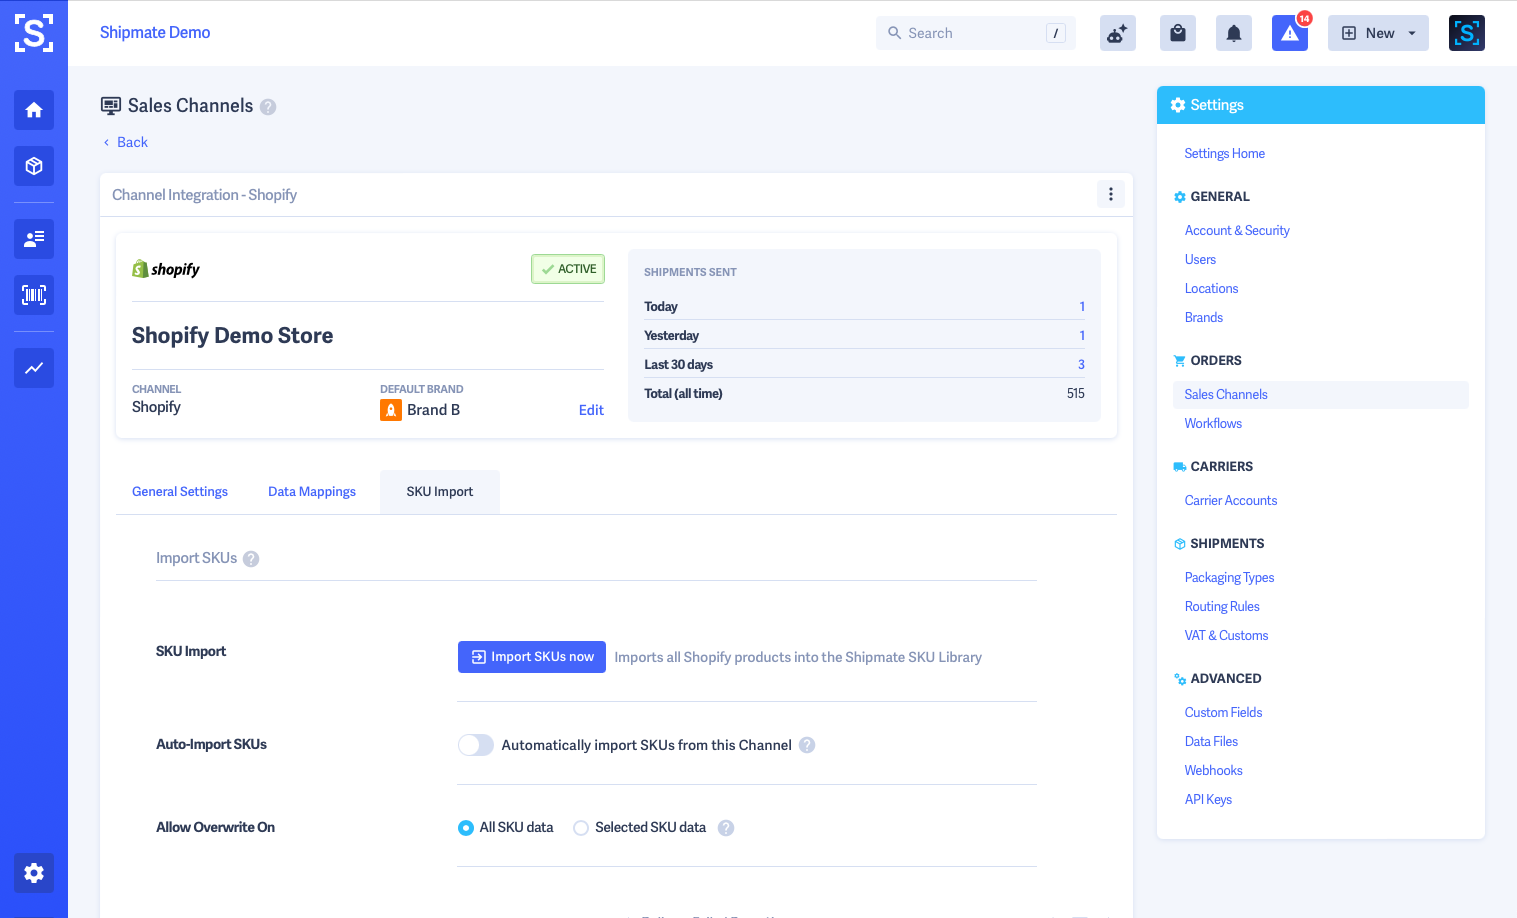Click the Settings panel gear icon

pyautogui.click(x=1178, y=105)
